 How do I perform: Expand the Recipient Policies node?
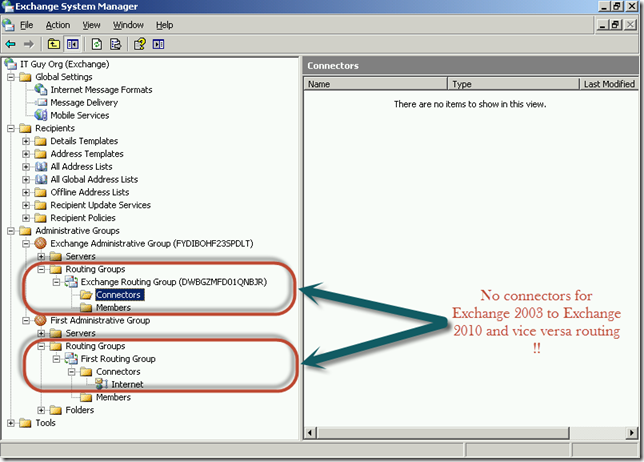pos(26,218)
